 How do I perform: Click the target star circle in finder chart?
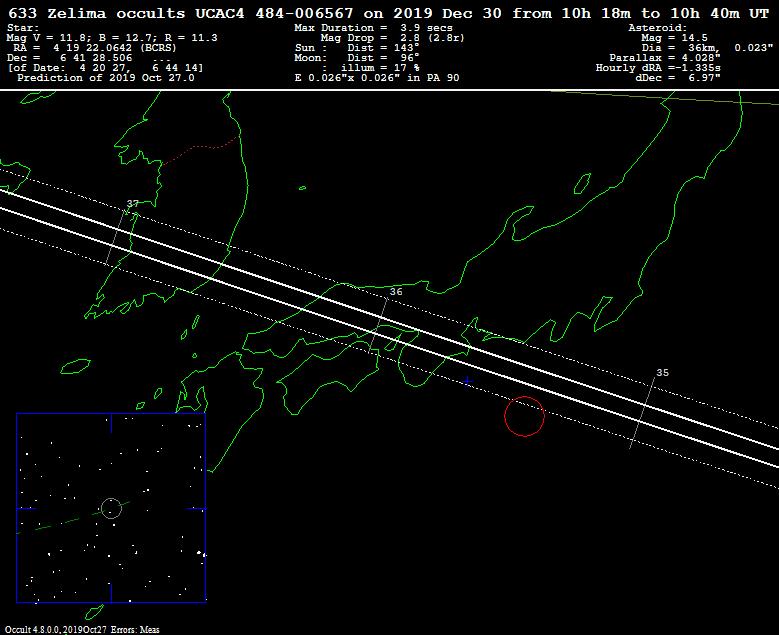pyautogui.click(x=111, y=508)
